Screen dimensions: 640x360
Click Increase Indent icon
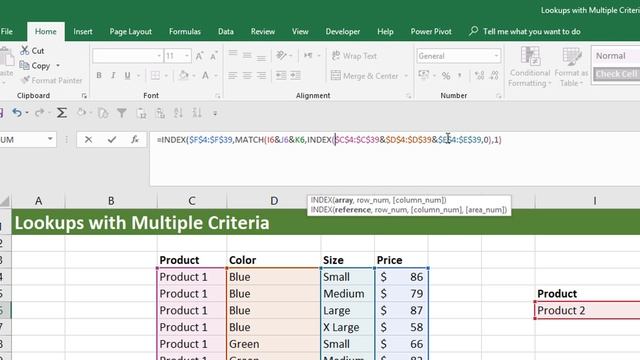coord(296,76)
